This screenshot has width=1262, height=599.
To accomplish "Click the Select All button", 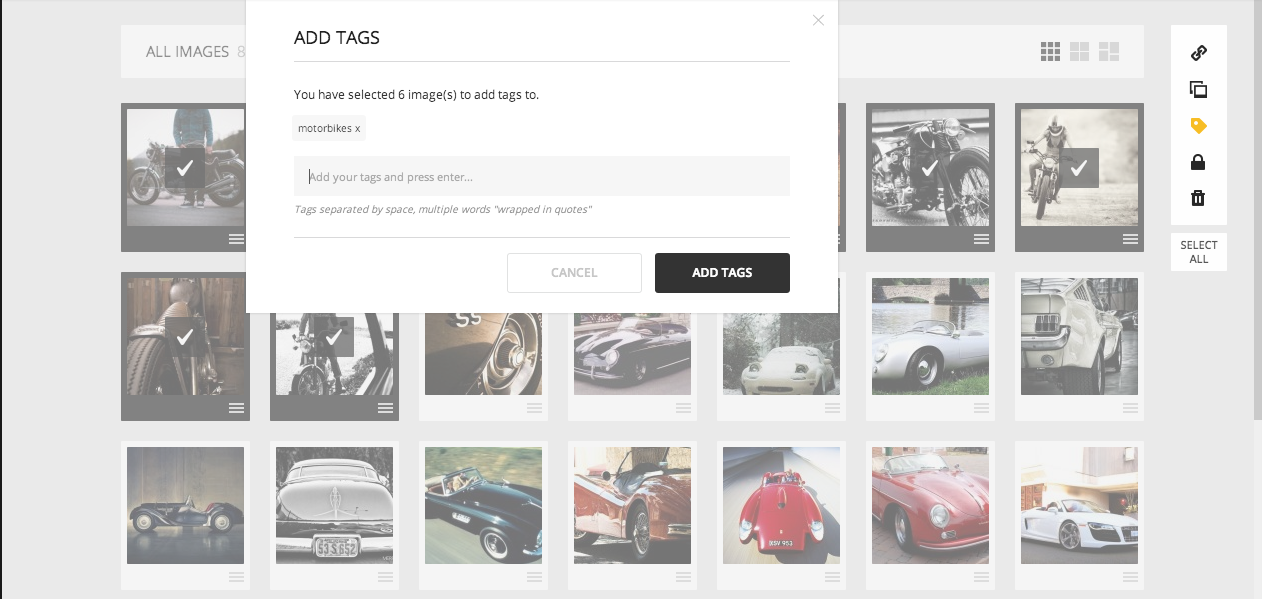I will pyautogui.click(x=1198, y=252).
